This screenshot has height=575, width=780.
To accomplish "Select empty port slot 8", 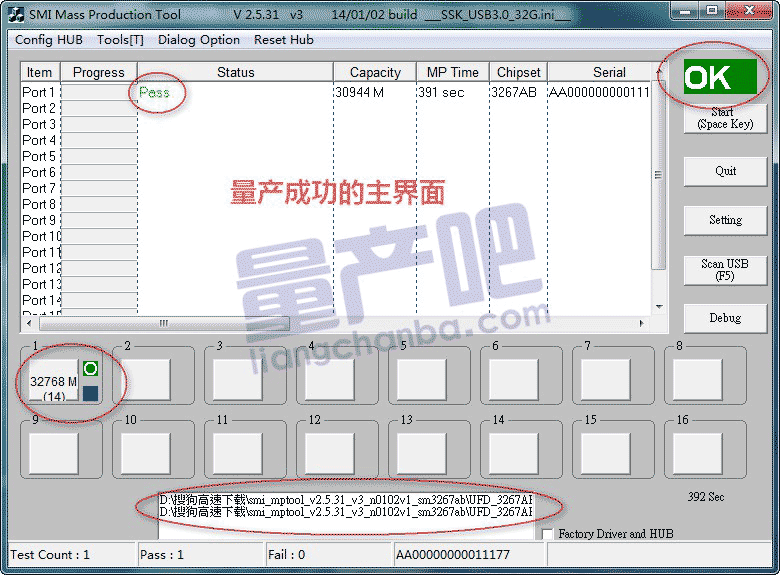I will (x=698, y=380).
